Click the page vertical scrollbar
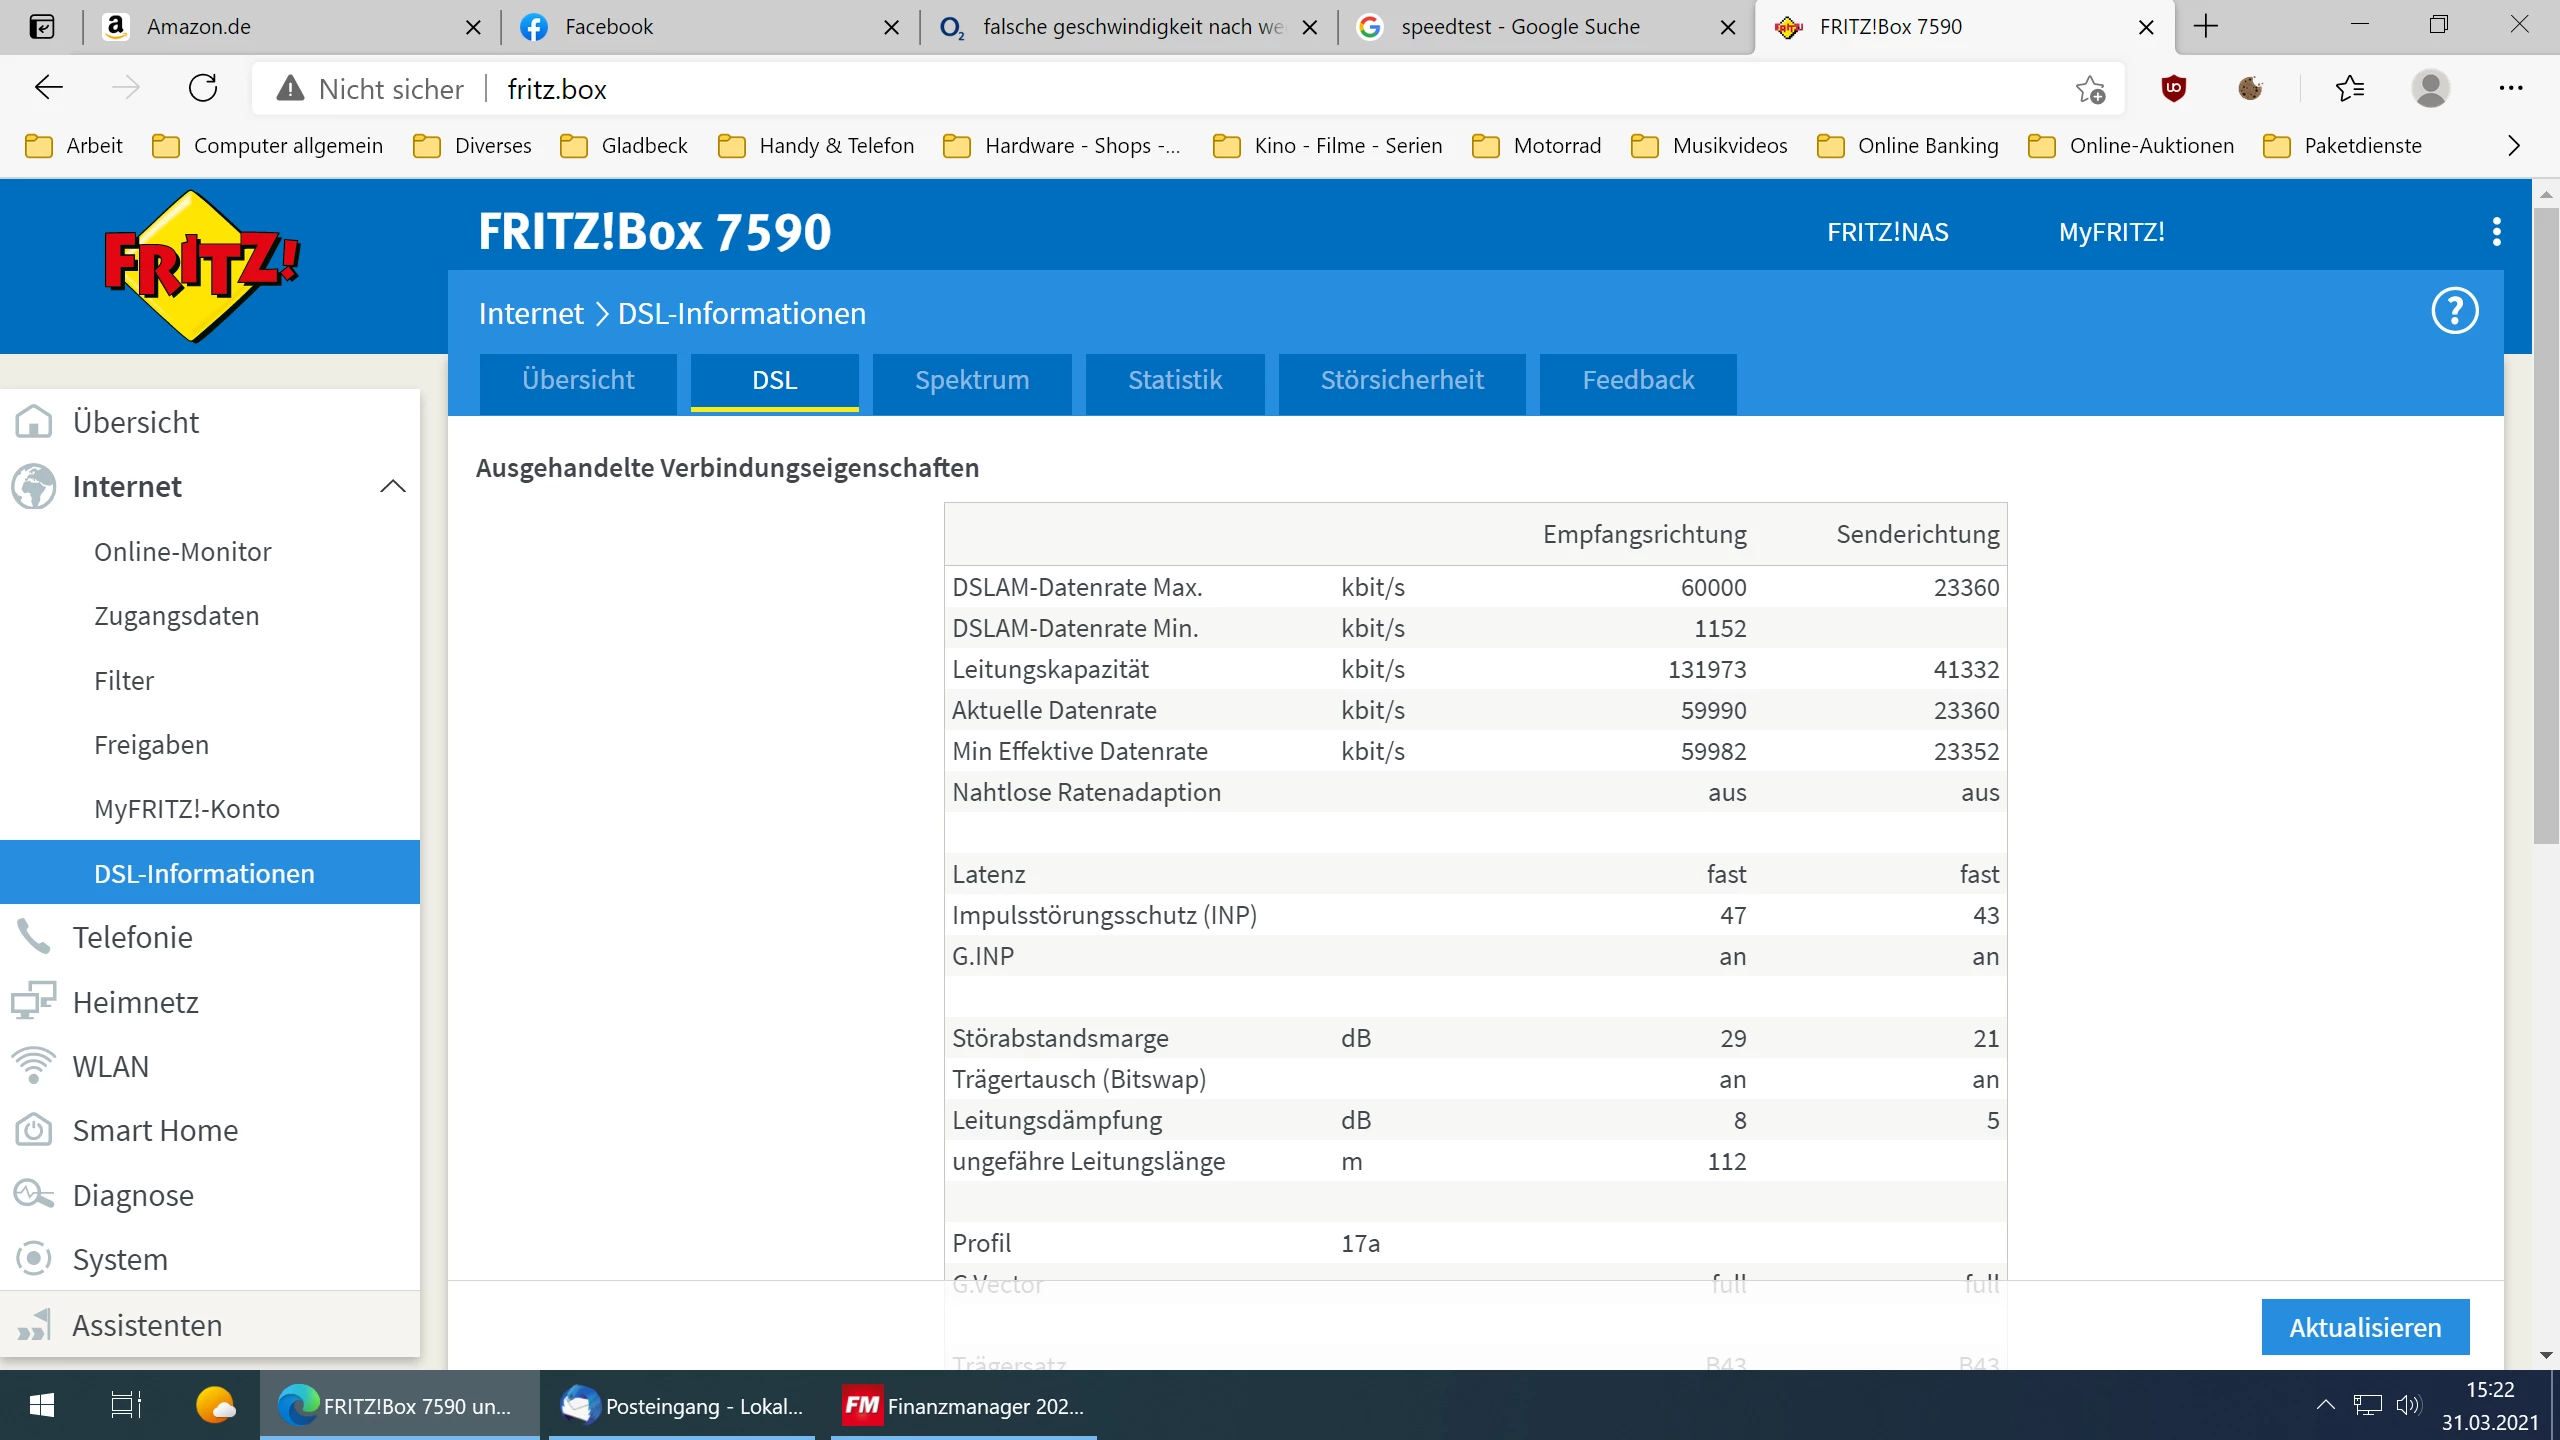The height and width of the screenshot is (1440, 2560). [x=2545, y=520]
